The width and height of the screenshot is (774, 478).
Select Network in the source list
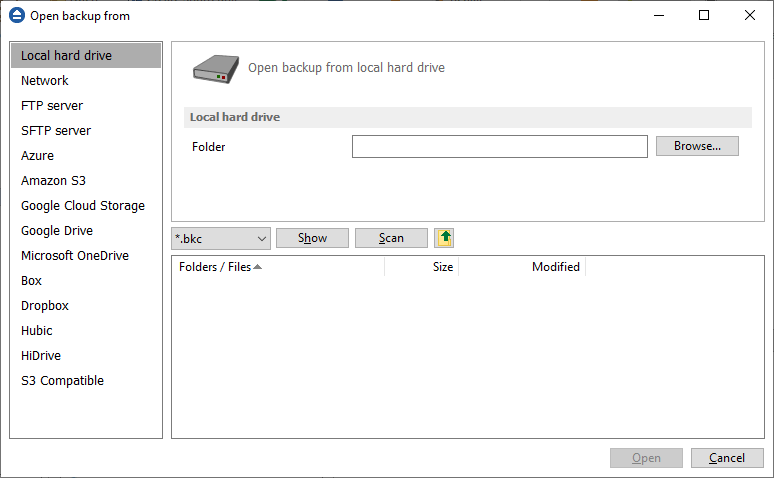(86, 80)
